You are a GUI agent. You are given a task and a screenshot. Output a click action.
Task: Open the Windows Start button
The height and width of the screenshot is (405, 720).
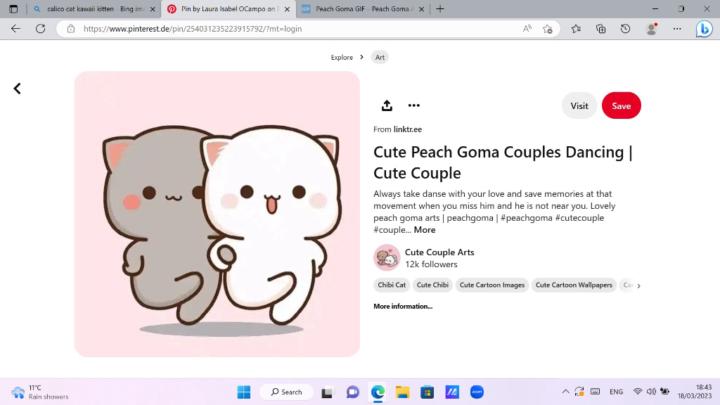[244, 392]
